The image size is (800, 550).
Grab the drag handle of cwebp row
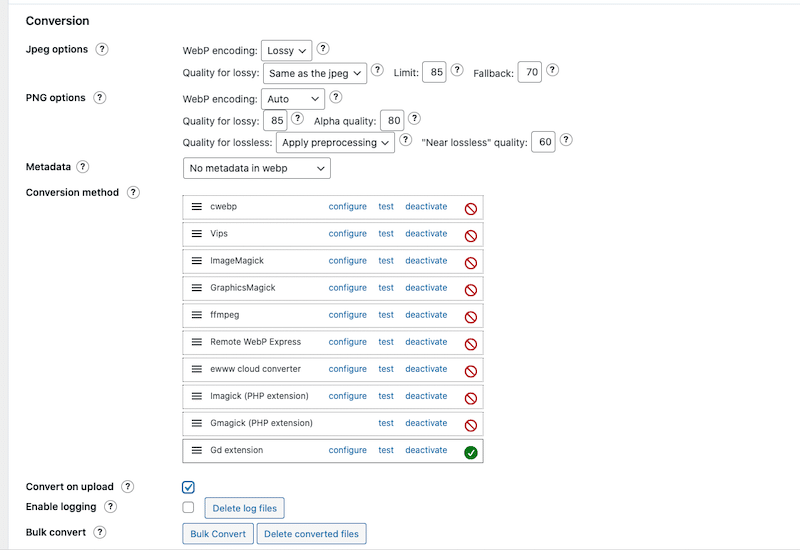[196, 207]
